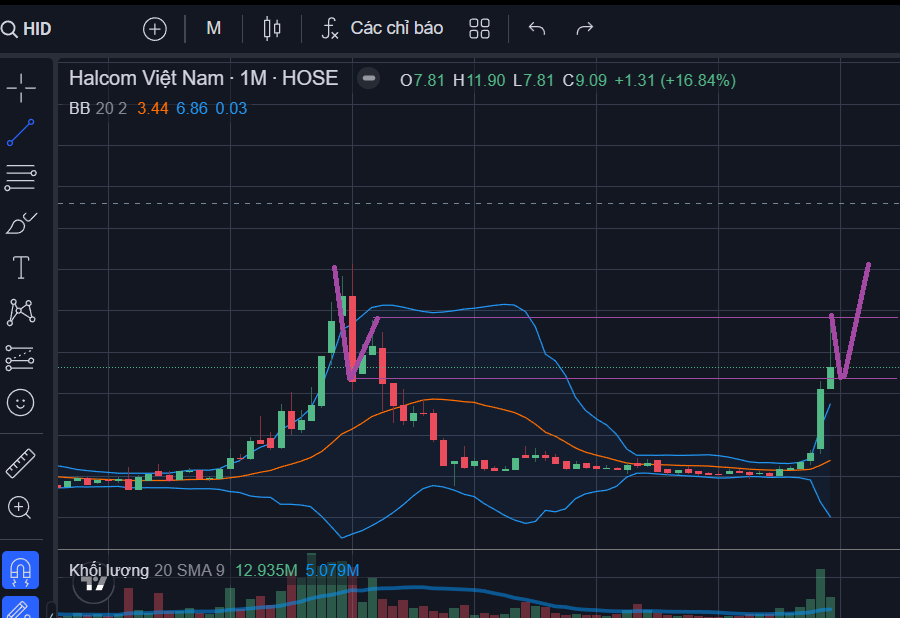Select the trend line drawing tool

coord(21,133)
